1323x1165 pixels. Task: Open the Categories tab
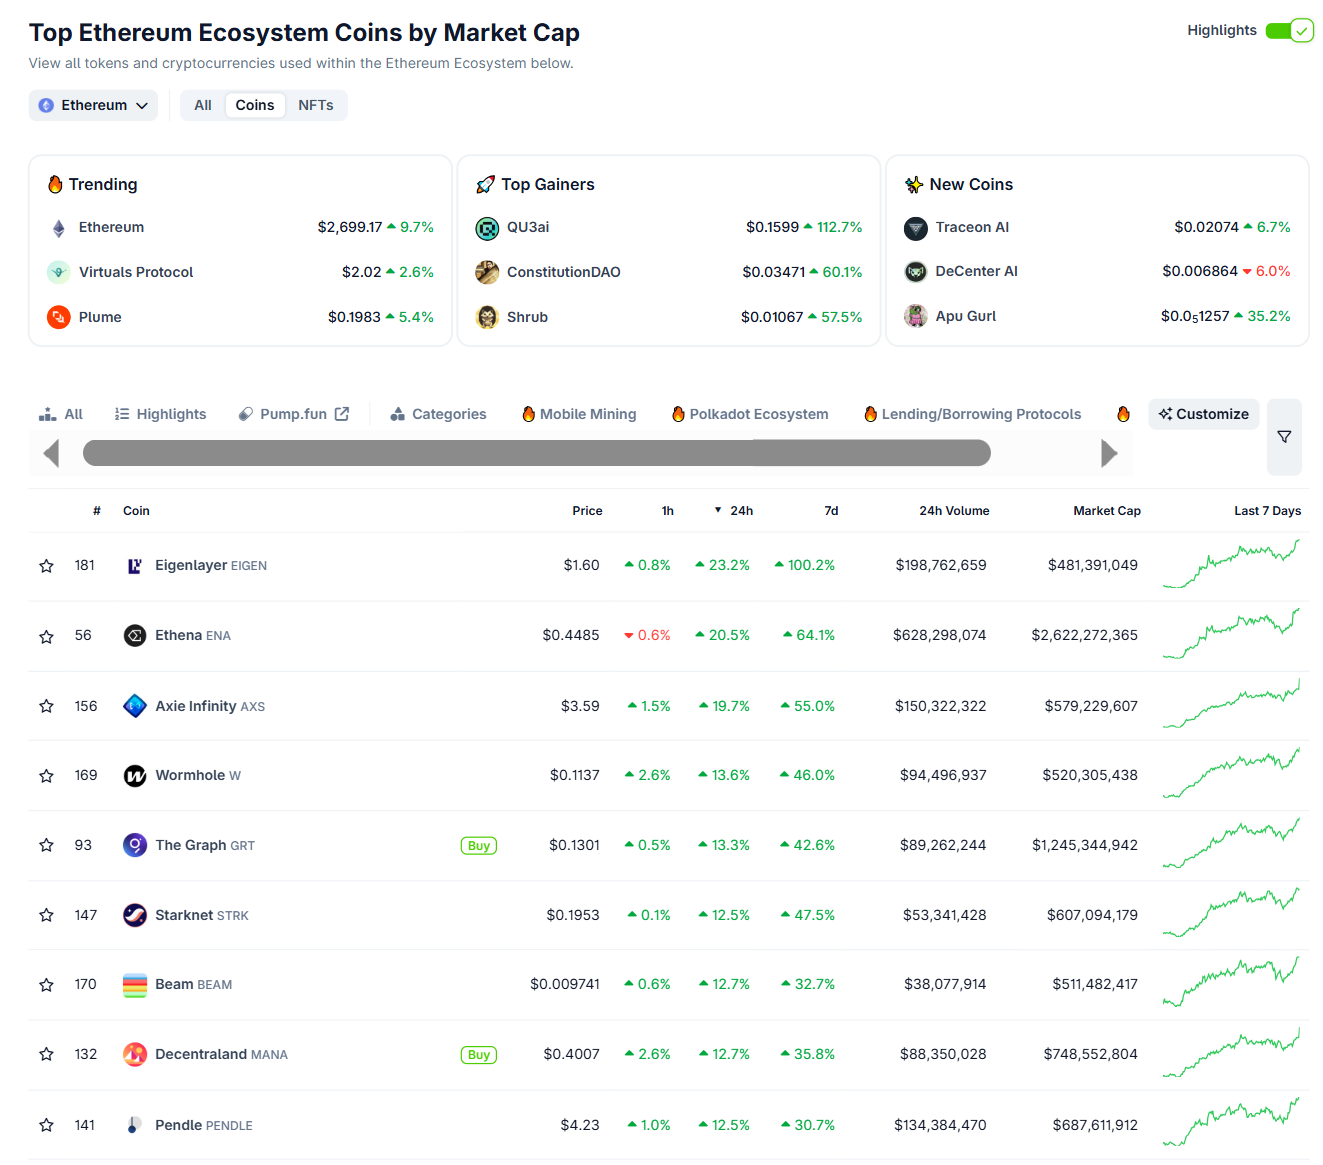pos(438,414)
